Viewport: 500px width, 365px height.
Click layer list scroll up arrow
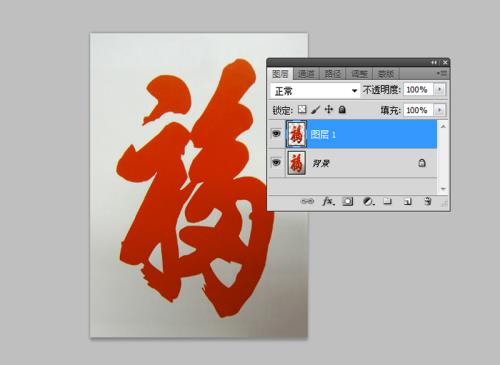point(443,127)
